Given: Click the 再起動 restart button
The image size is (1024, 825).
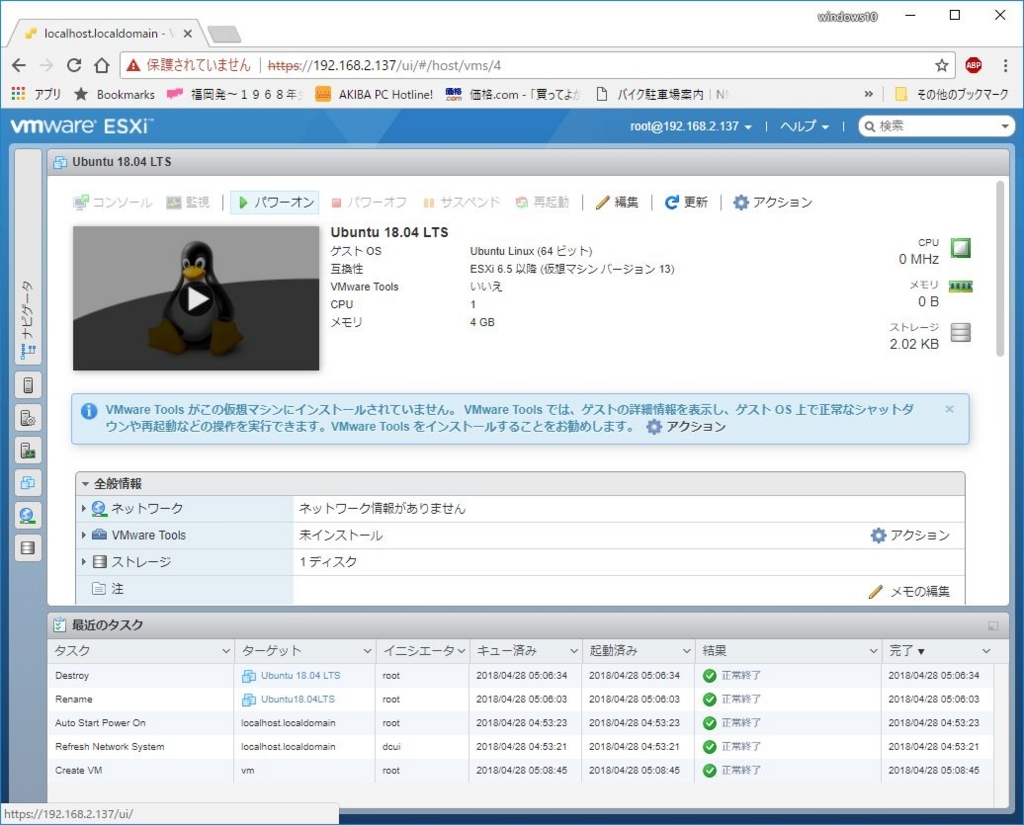Looking at the screenshot, I should click(542, 202).
